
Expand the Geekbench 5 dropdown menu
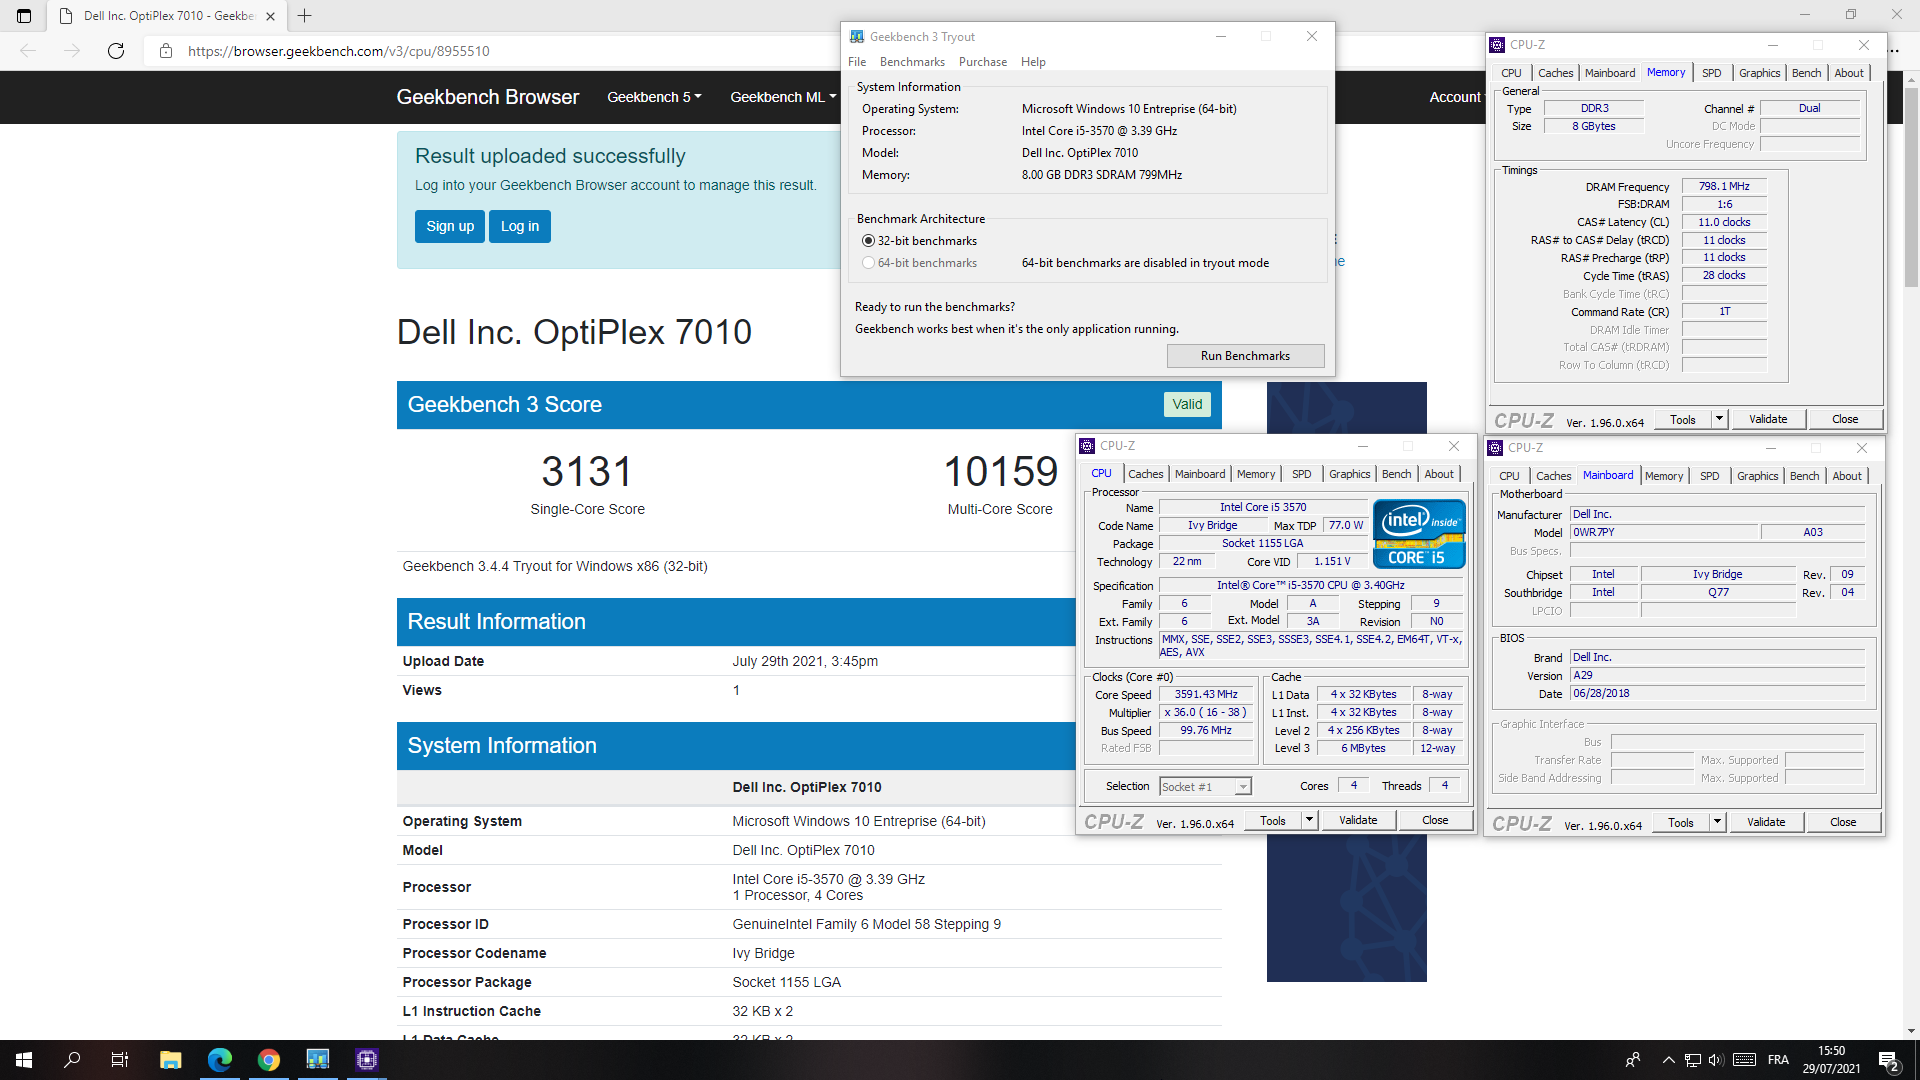654,97
